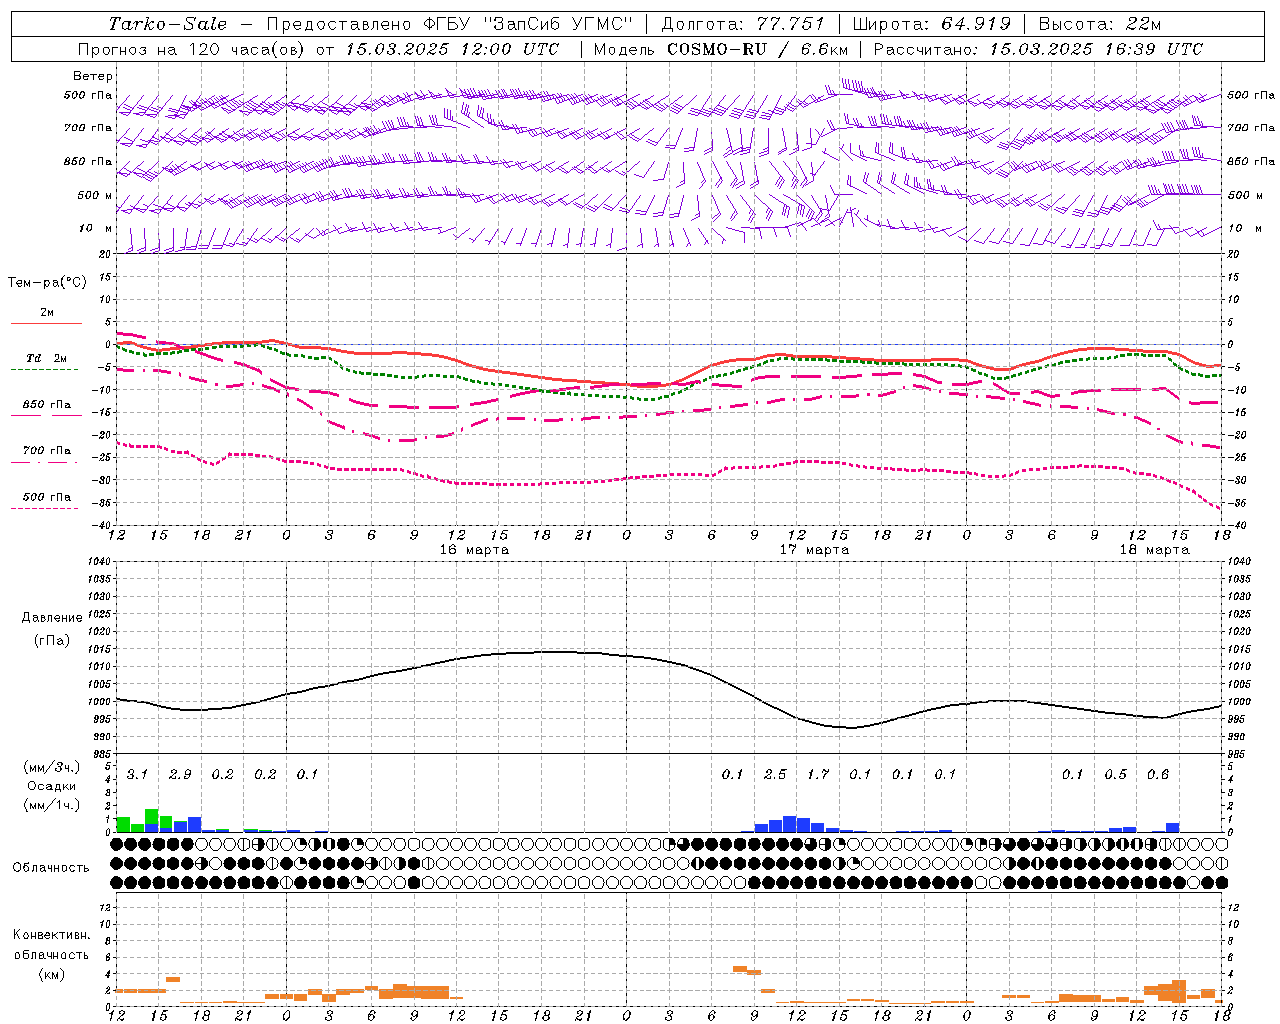Click the '(мм/1ч.)' precipitation unit label
This screenshot has width=1280, height=1024.
pyautogui.click(x=52, y=805)
